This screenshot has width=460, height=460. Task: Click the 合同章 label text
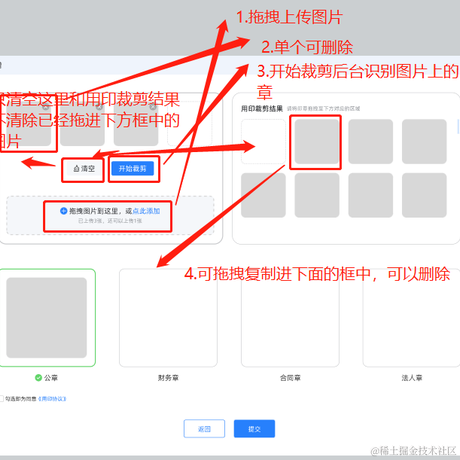click(290, 378)
